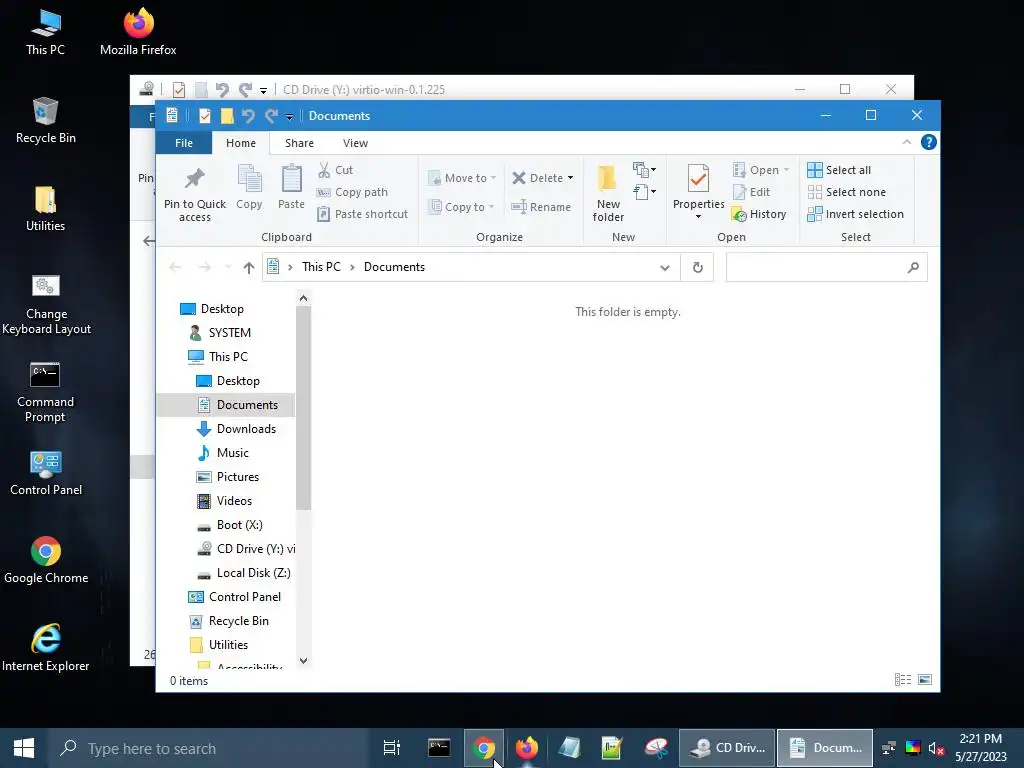The height and width of the screenshot is (768, 1024).
Task: Open Firefox from taskbar
Action: click(x=526, y=748)
